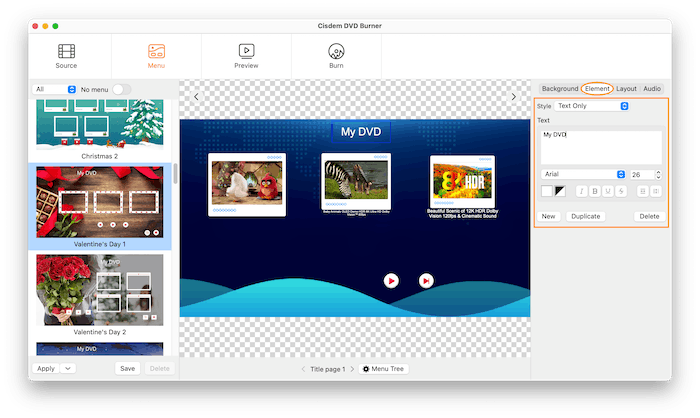Image resolution: width=700 pixels, height=418 pixels.
Task: Toggle the No menu switch
Action: point(122,89)
